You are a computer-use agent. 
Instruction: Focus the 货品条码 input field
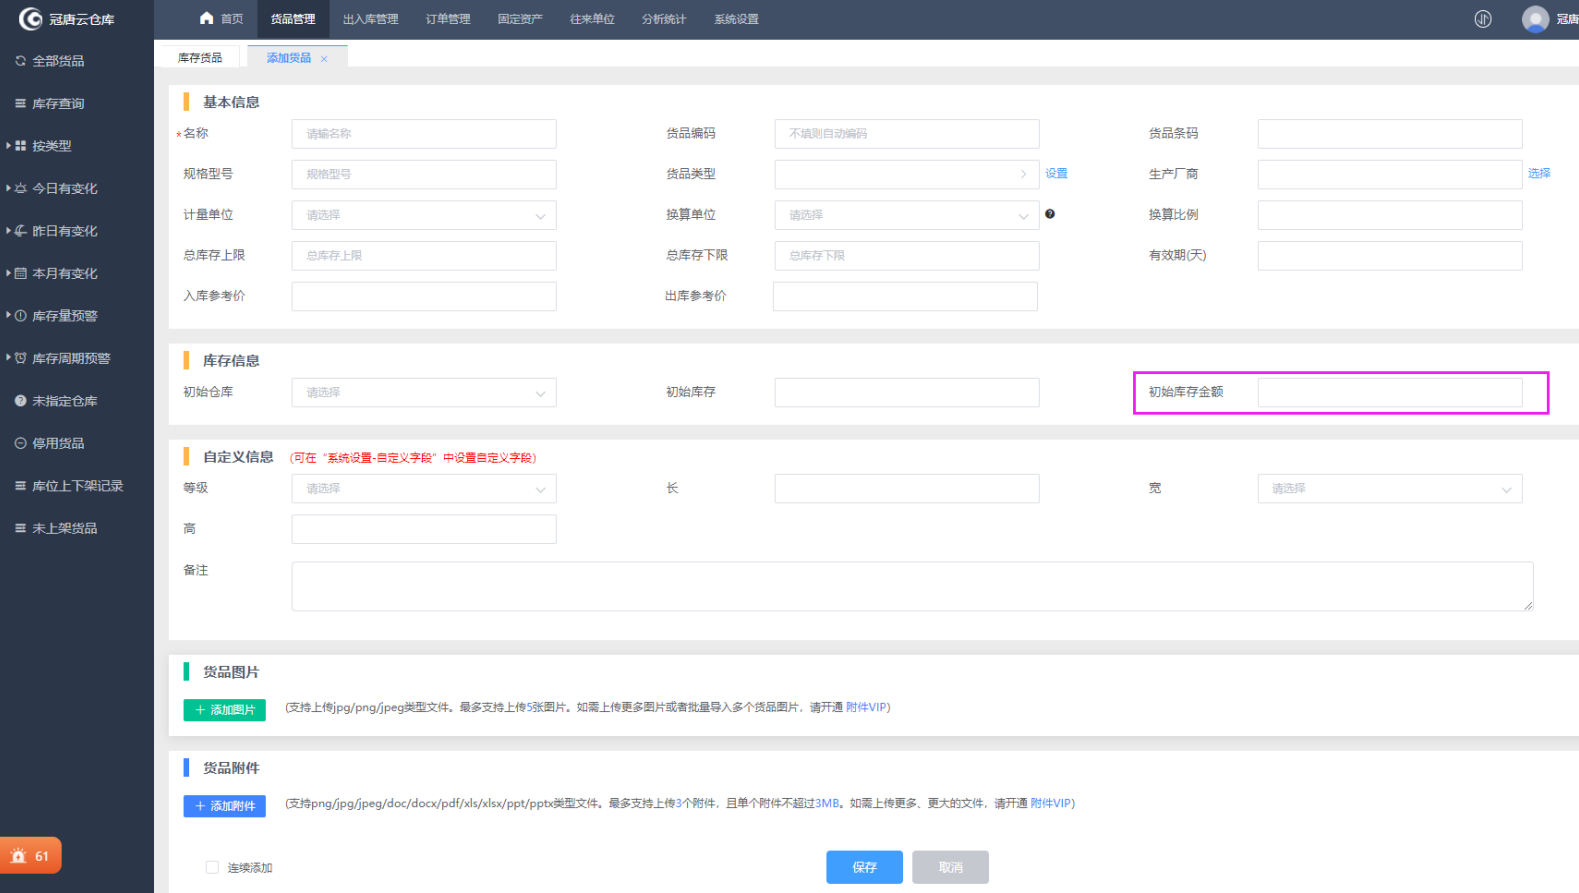[1390, 134]
